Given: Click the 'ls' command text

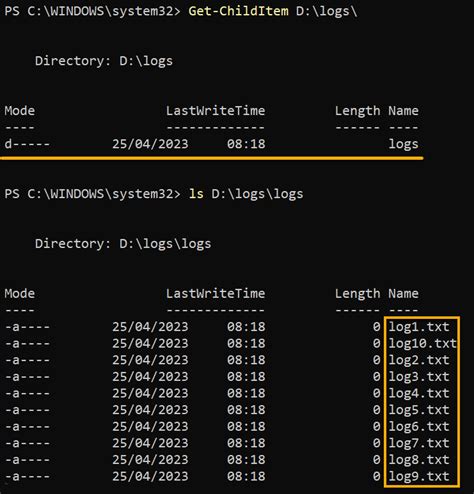Looking at the screenshot, I should pos(196,194).
